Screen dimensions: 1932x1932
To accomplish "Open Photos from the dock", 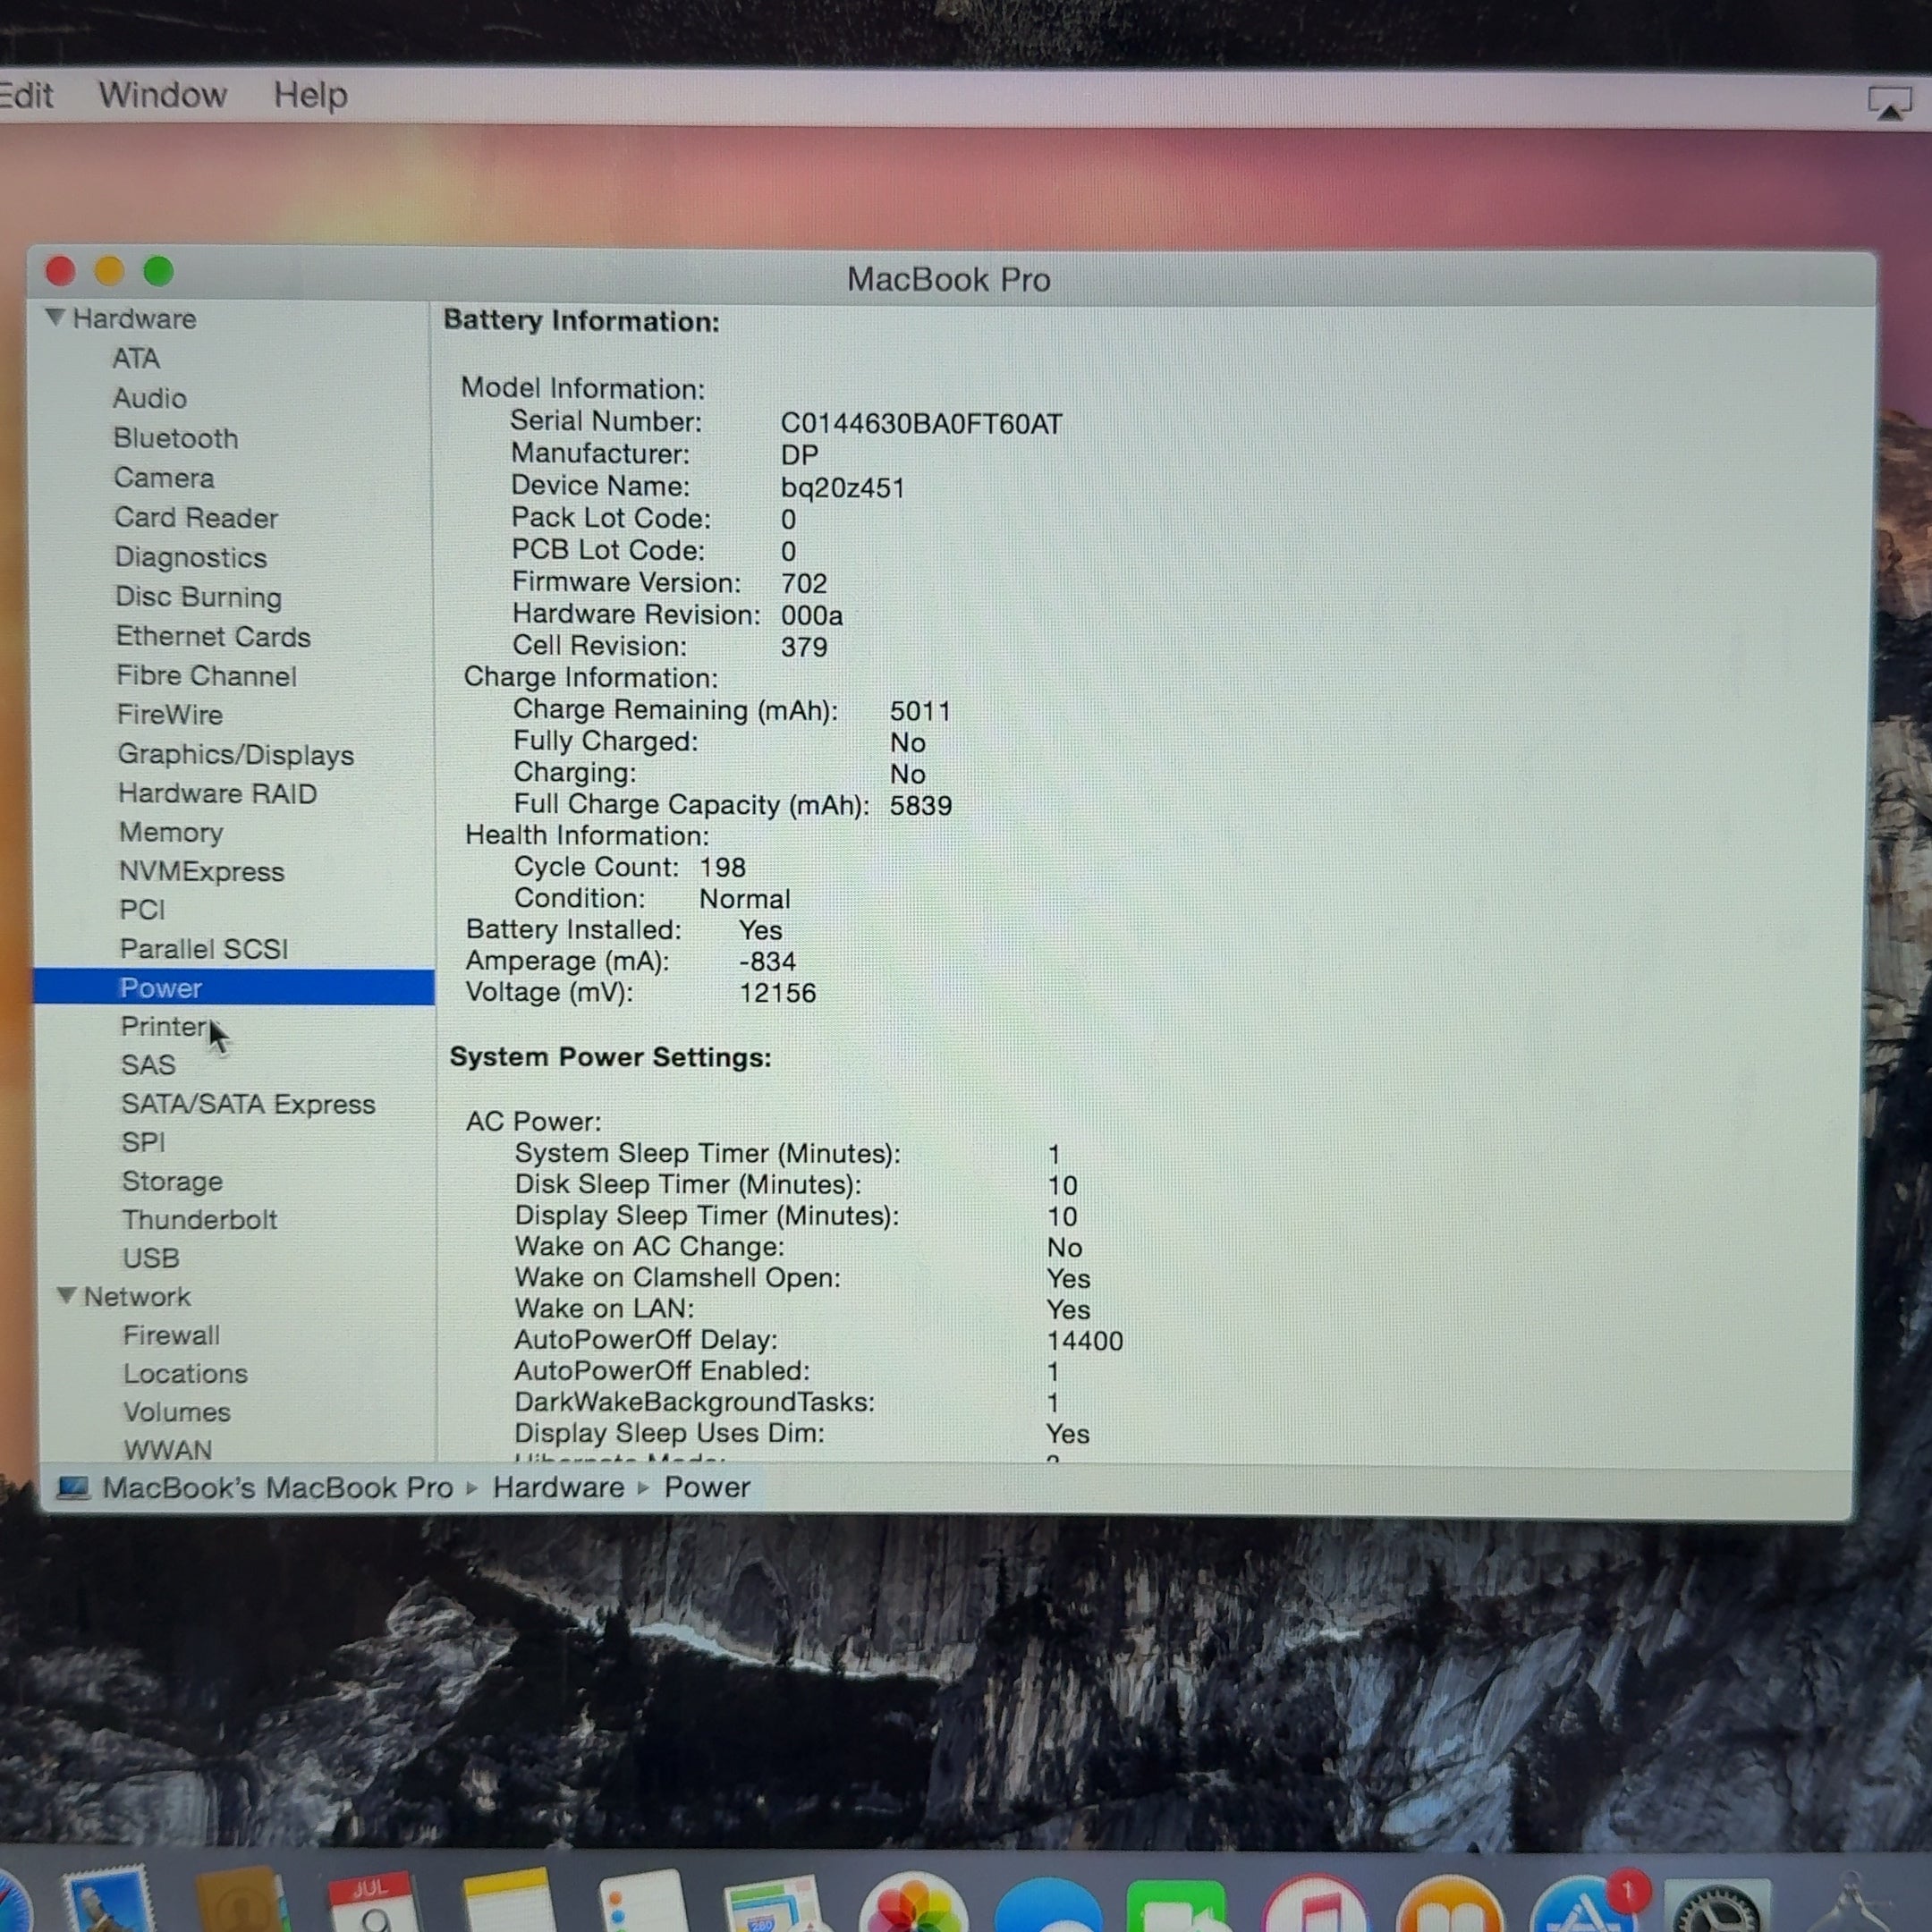I will pyautogui.click(x=912, y=1902).
